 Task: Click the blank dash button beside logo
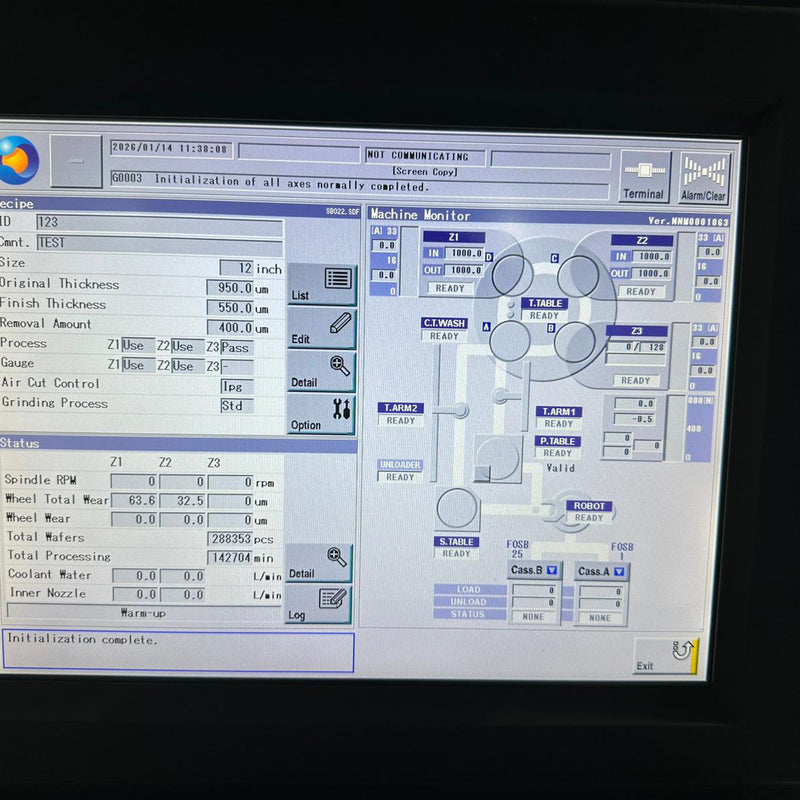tap(76, 161)
